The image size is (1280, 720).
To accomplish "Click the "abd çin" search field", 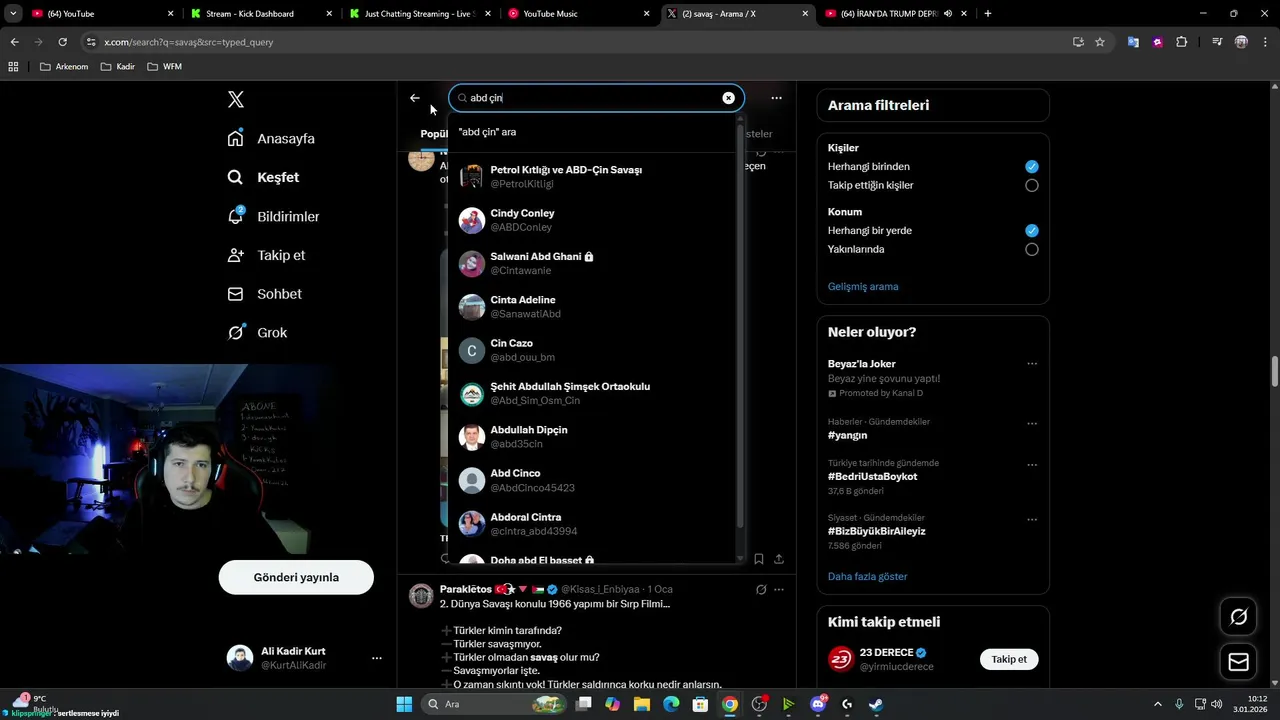I will 596,98.
